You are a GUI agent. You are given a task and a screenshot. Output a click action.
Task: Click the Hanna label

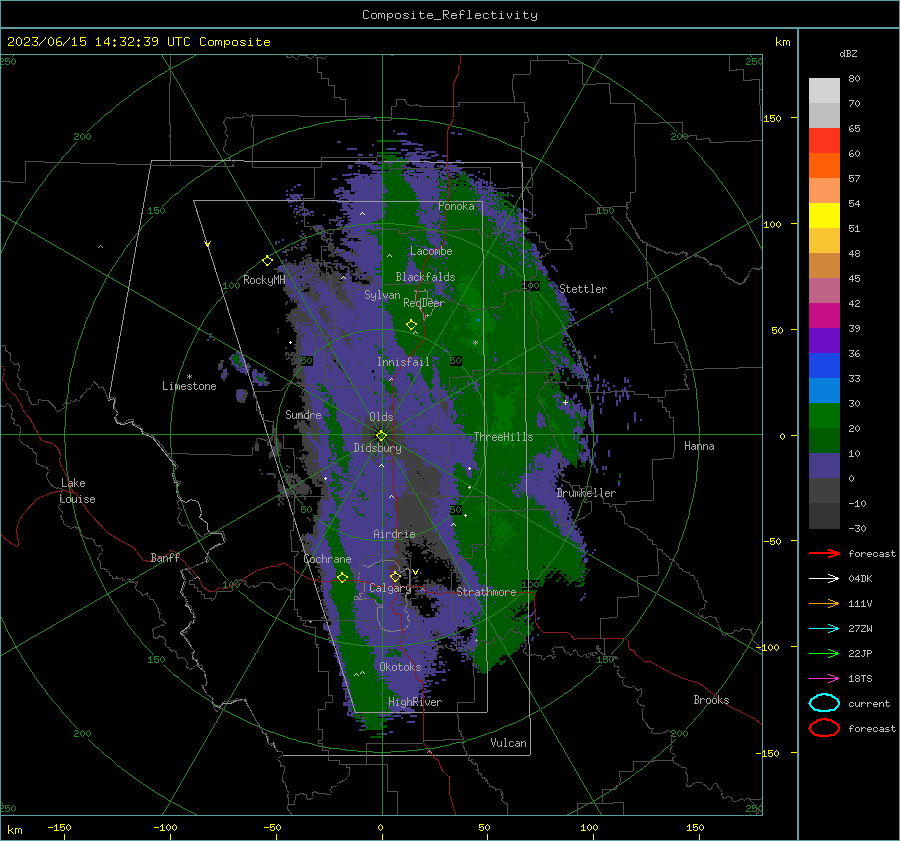(699, 446)
